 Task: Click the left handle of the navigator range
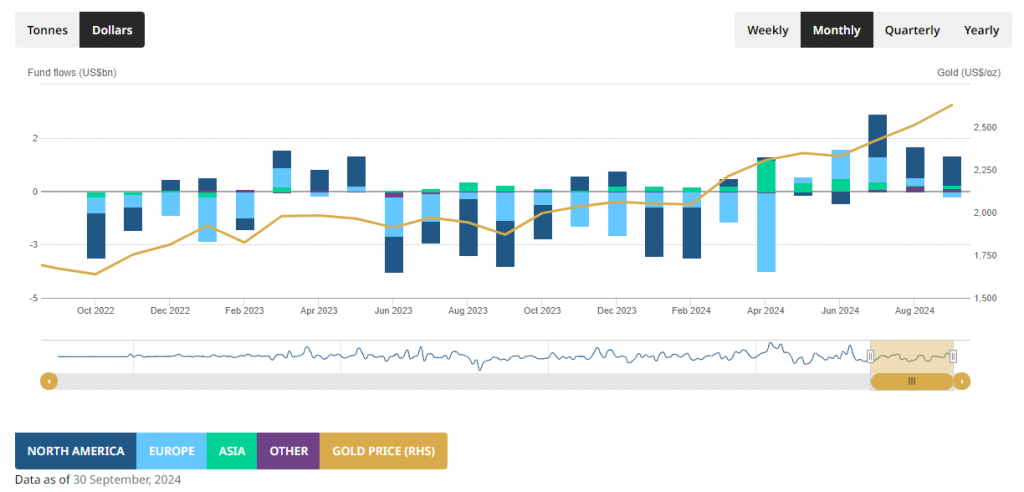pyautogui.click(x=870, y=356)
